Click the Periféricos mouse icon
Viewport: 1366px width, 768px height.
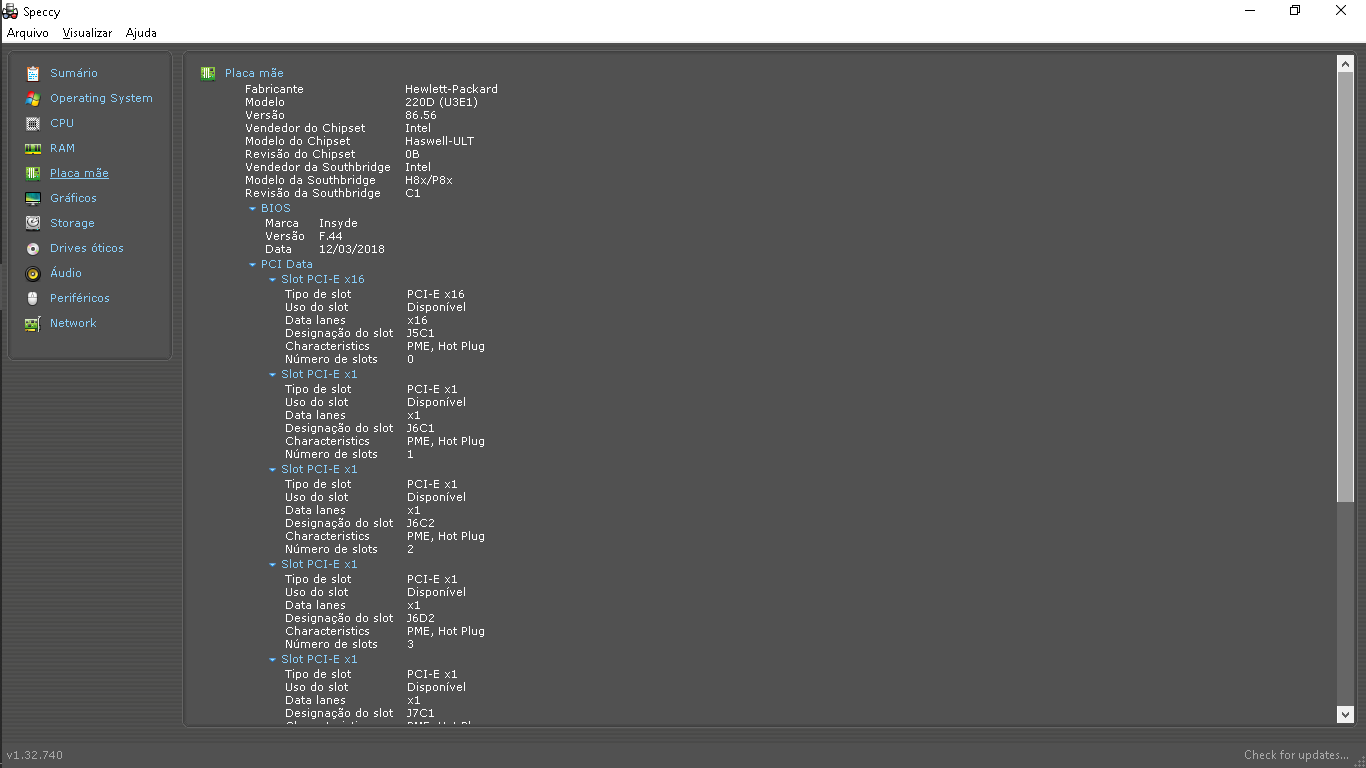coord(33,298)
